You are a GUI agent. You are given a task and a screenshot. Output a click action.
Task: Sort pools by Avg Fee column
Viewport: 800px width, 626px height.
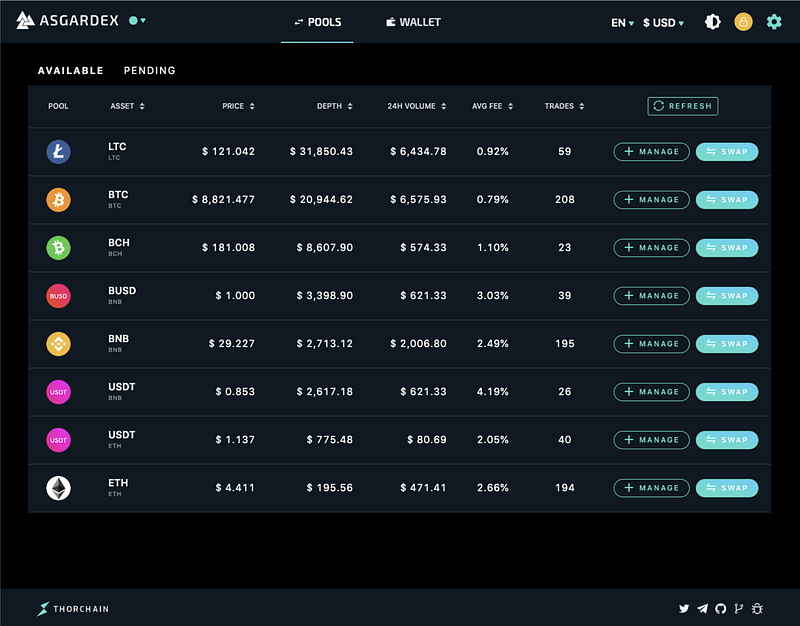(492, 106)
